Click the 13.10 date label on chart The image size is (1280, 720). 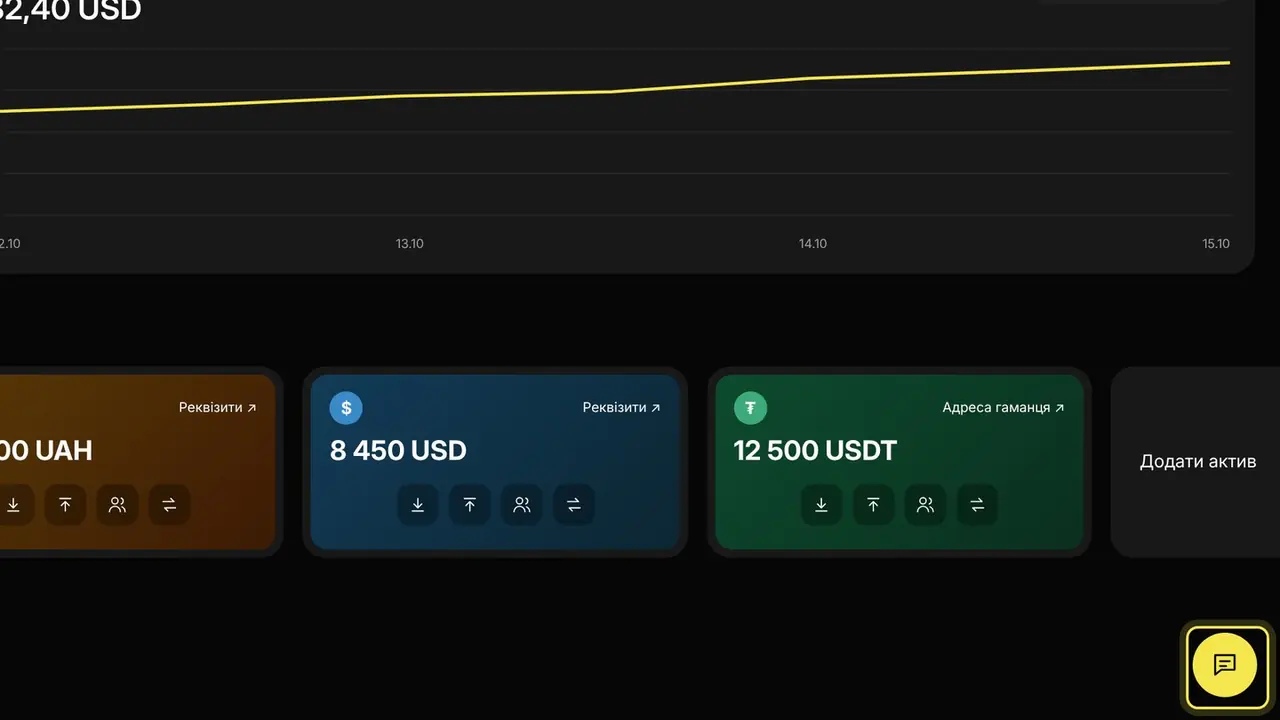tap(410, 244)
